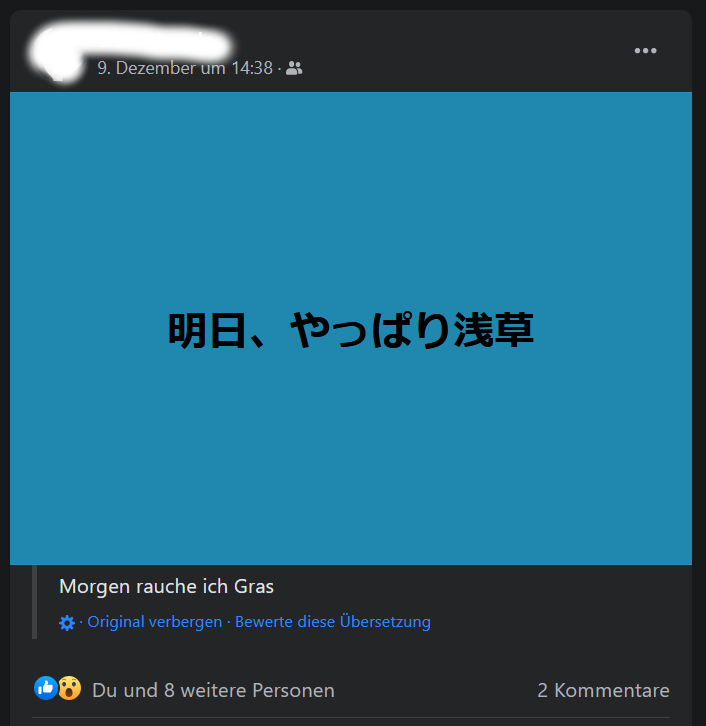
Task: Click the word Gras in the translation
Action: point(254,587)
